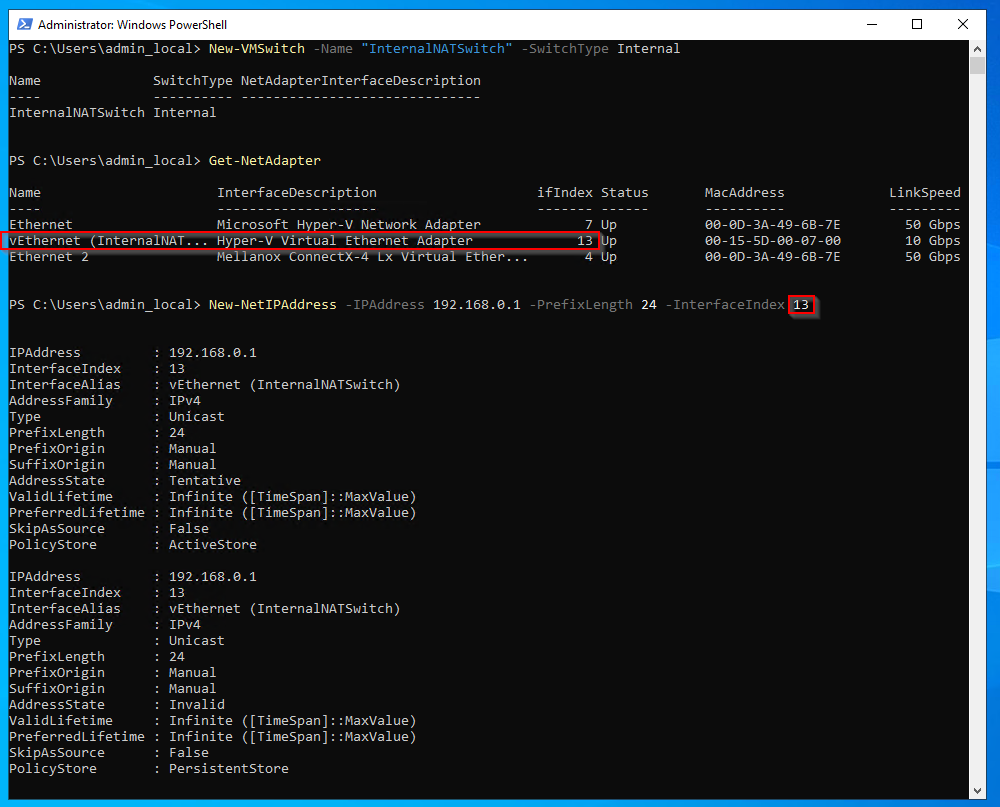The width and height of the screenshot is (1000, 807).
Task: Click the "InternalNATSwitch" quoted string
Action: pos(437,48)
